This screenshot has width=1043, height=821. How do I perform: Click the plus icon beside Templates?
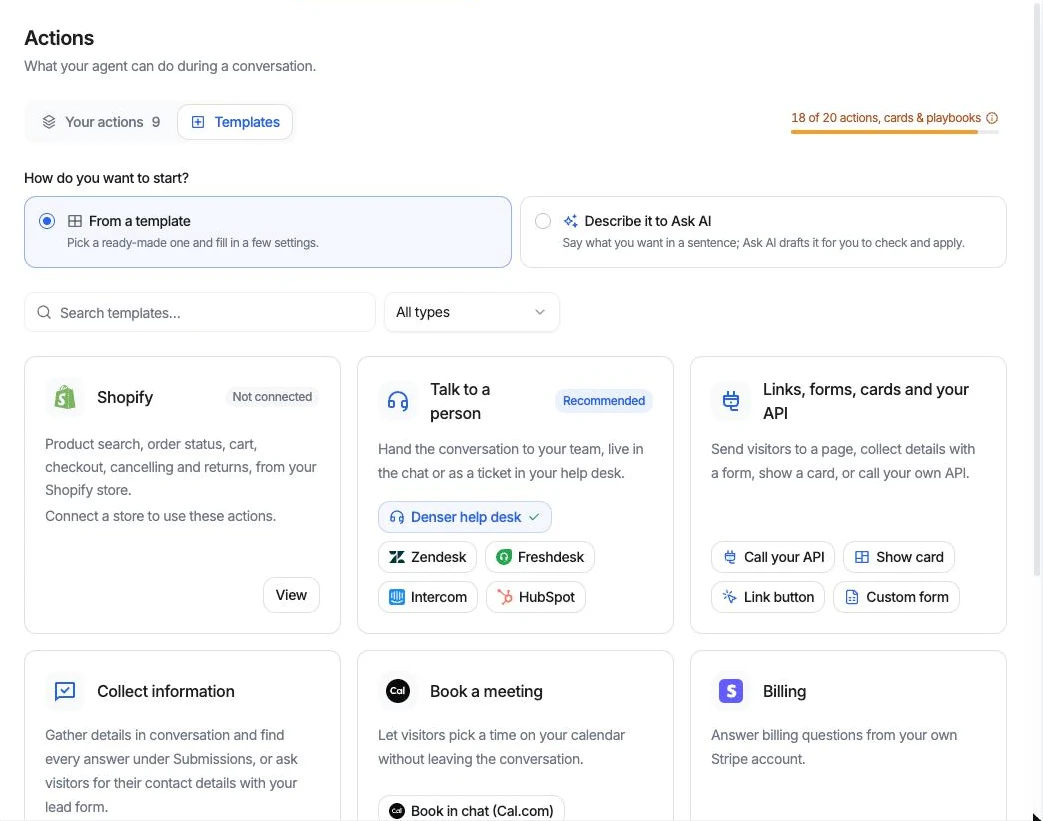click(x=198, y=122)
